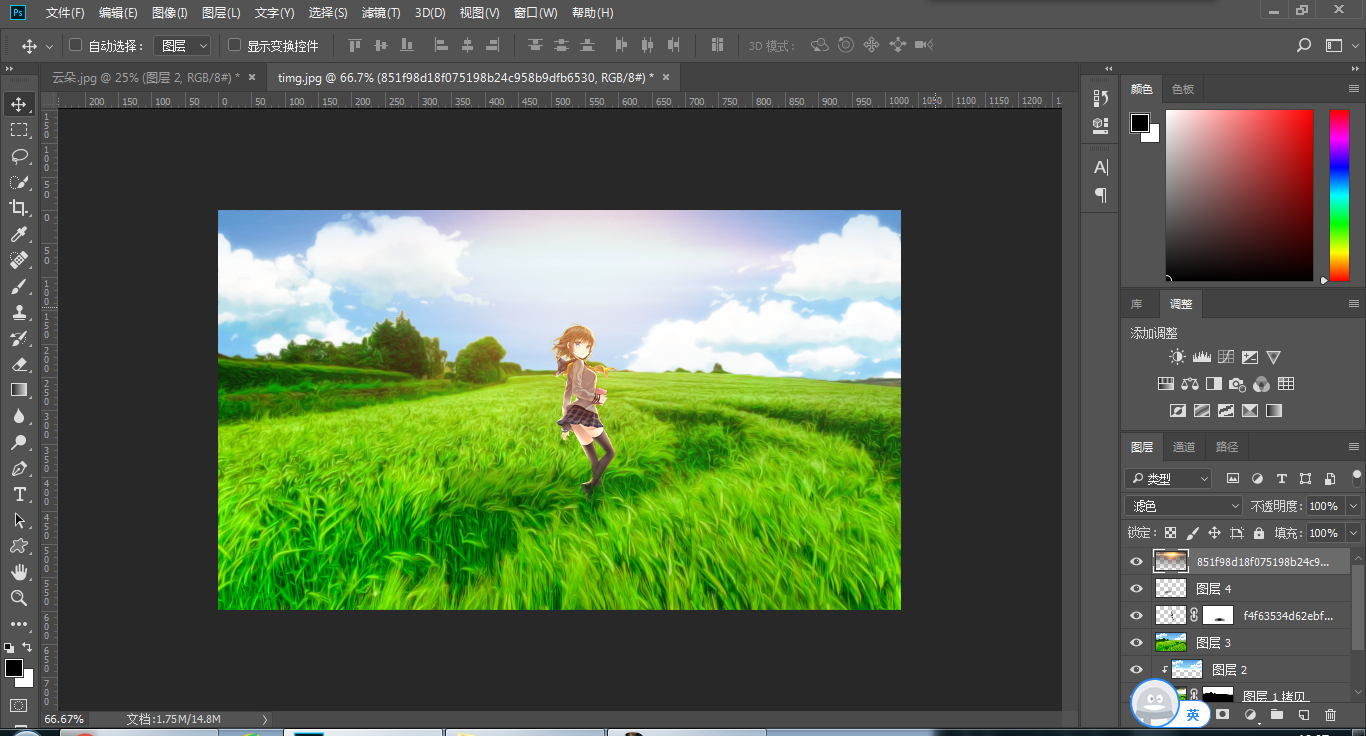
Task: Pick a color in the red color field
Action: [x=1239, y=195]
